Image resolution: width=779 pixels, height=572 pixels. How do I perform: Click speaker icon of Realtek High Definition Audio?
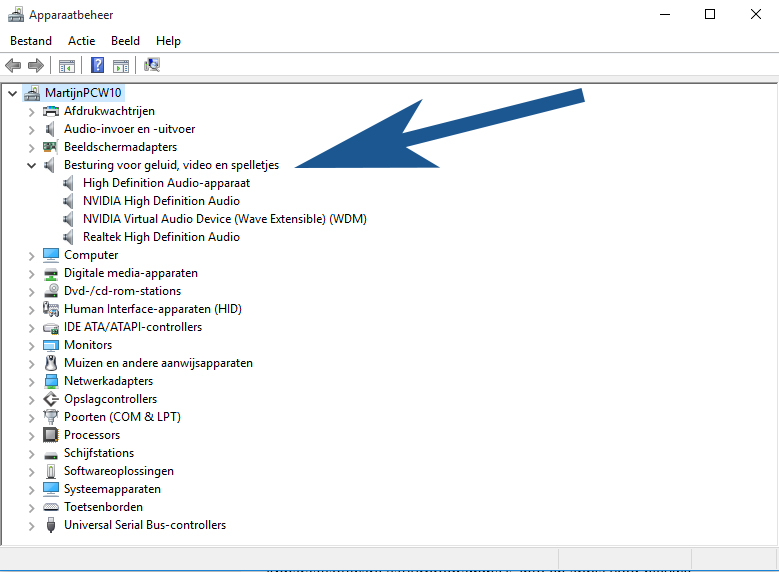(69, 237)
